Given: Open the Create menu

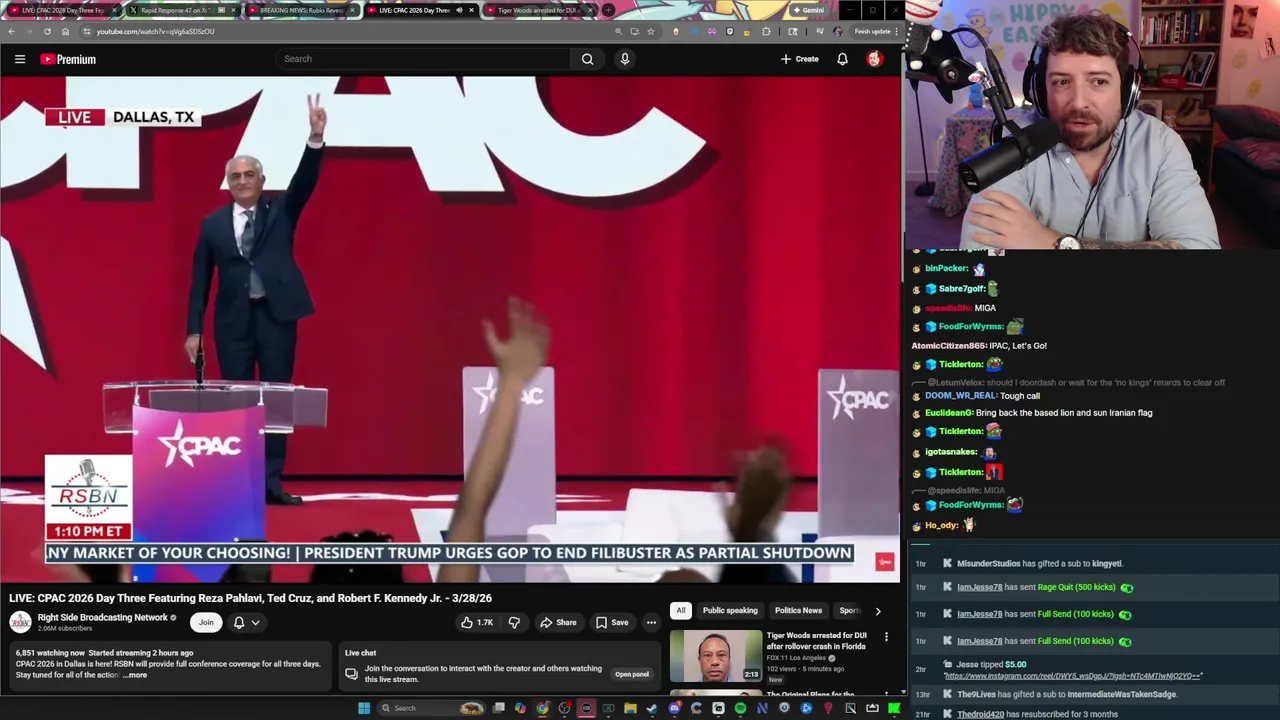Looking at the screenshot, I should (800, 59).
